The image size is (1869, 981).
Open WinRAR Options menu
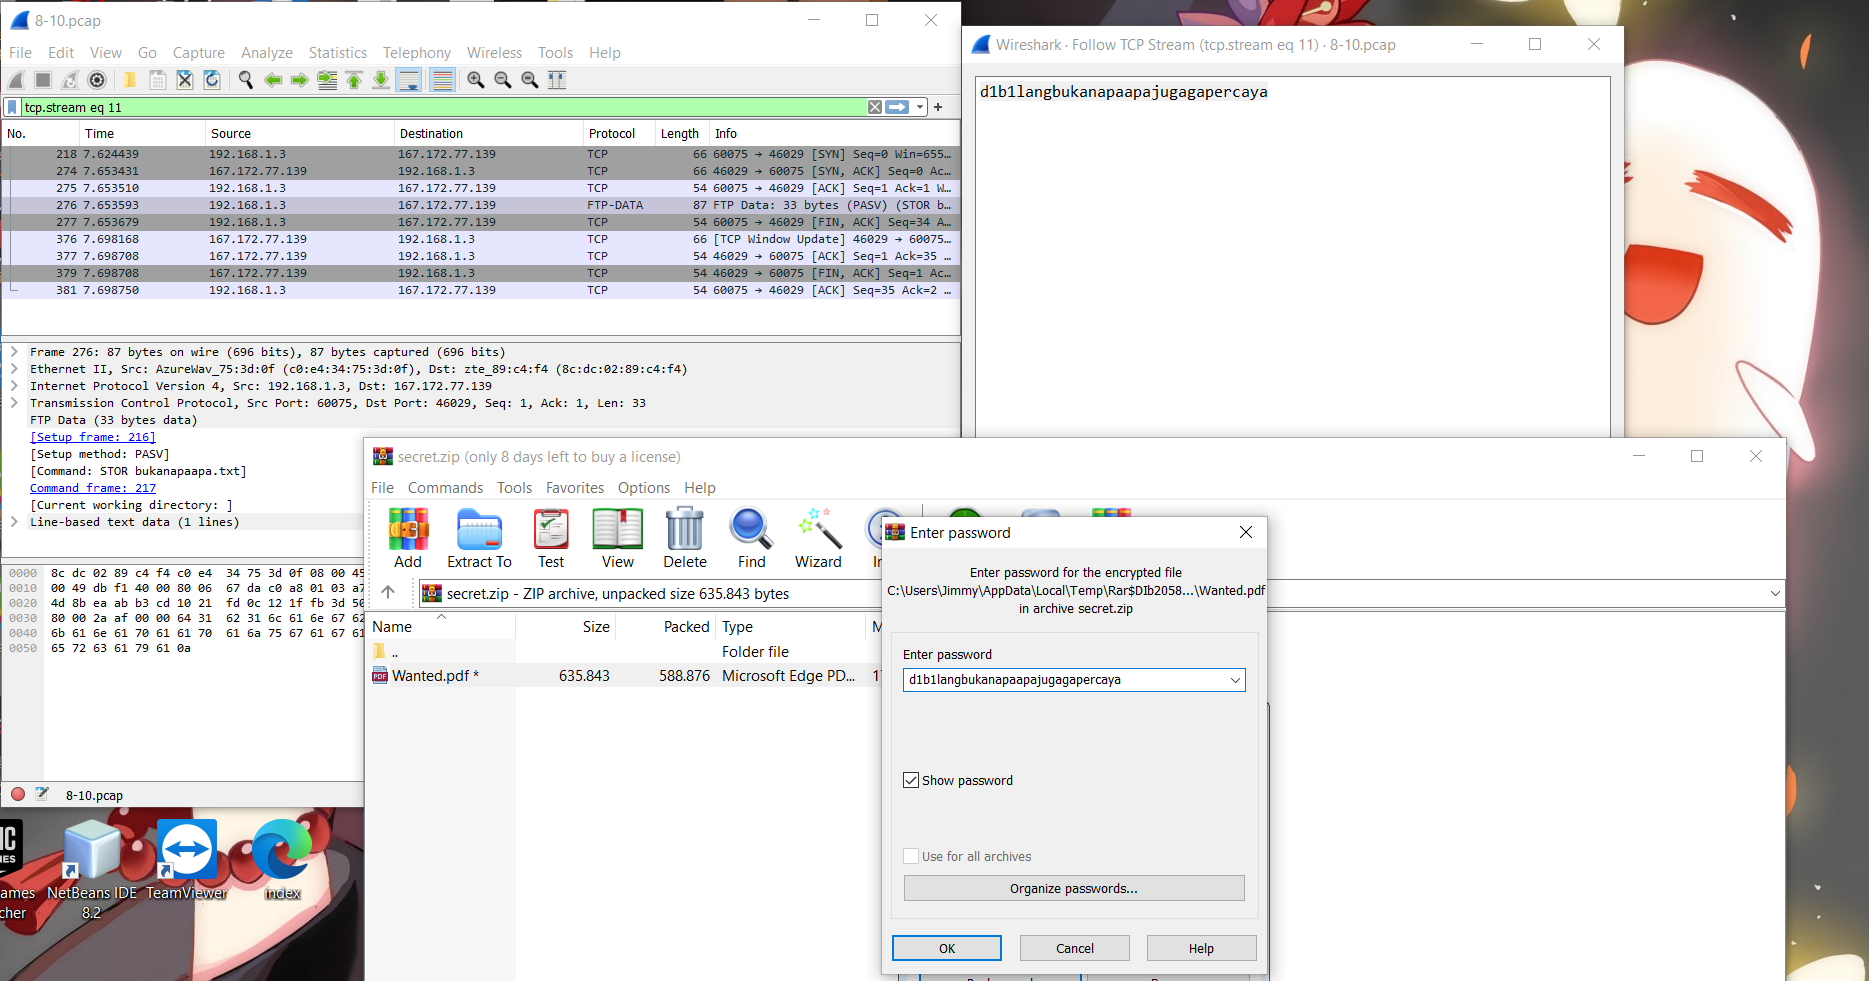pos(643,488)
